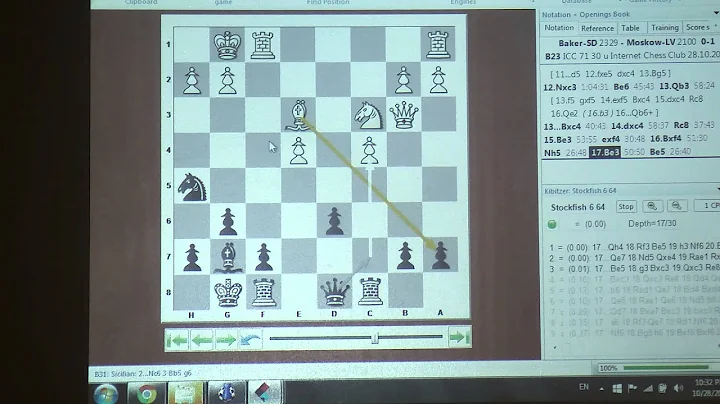720x404 pixels.
Task: Open the Table tab
Action: tap(630, 28)
